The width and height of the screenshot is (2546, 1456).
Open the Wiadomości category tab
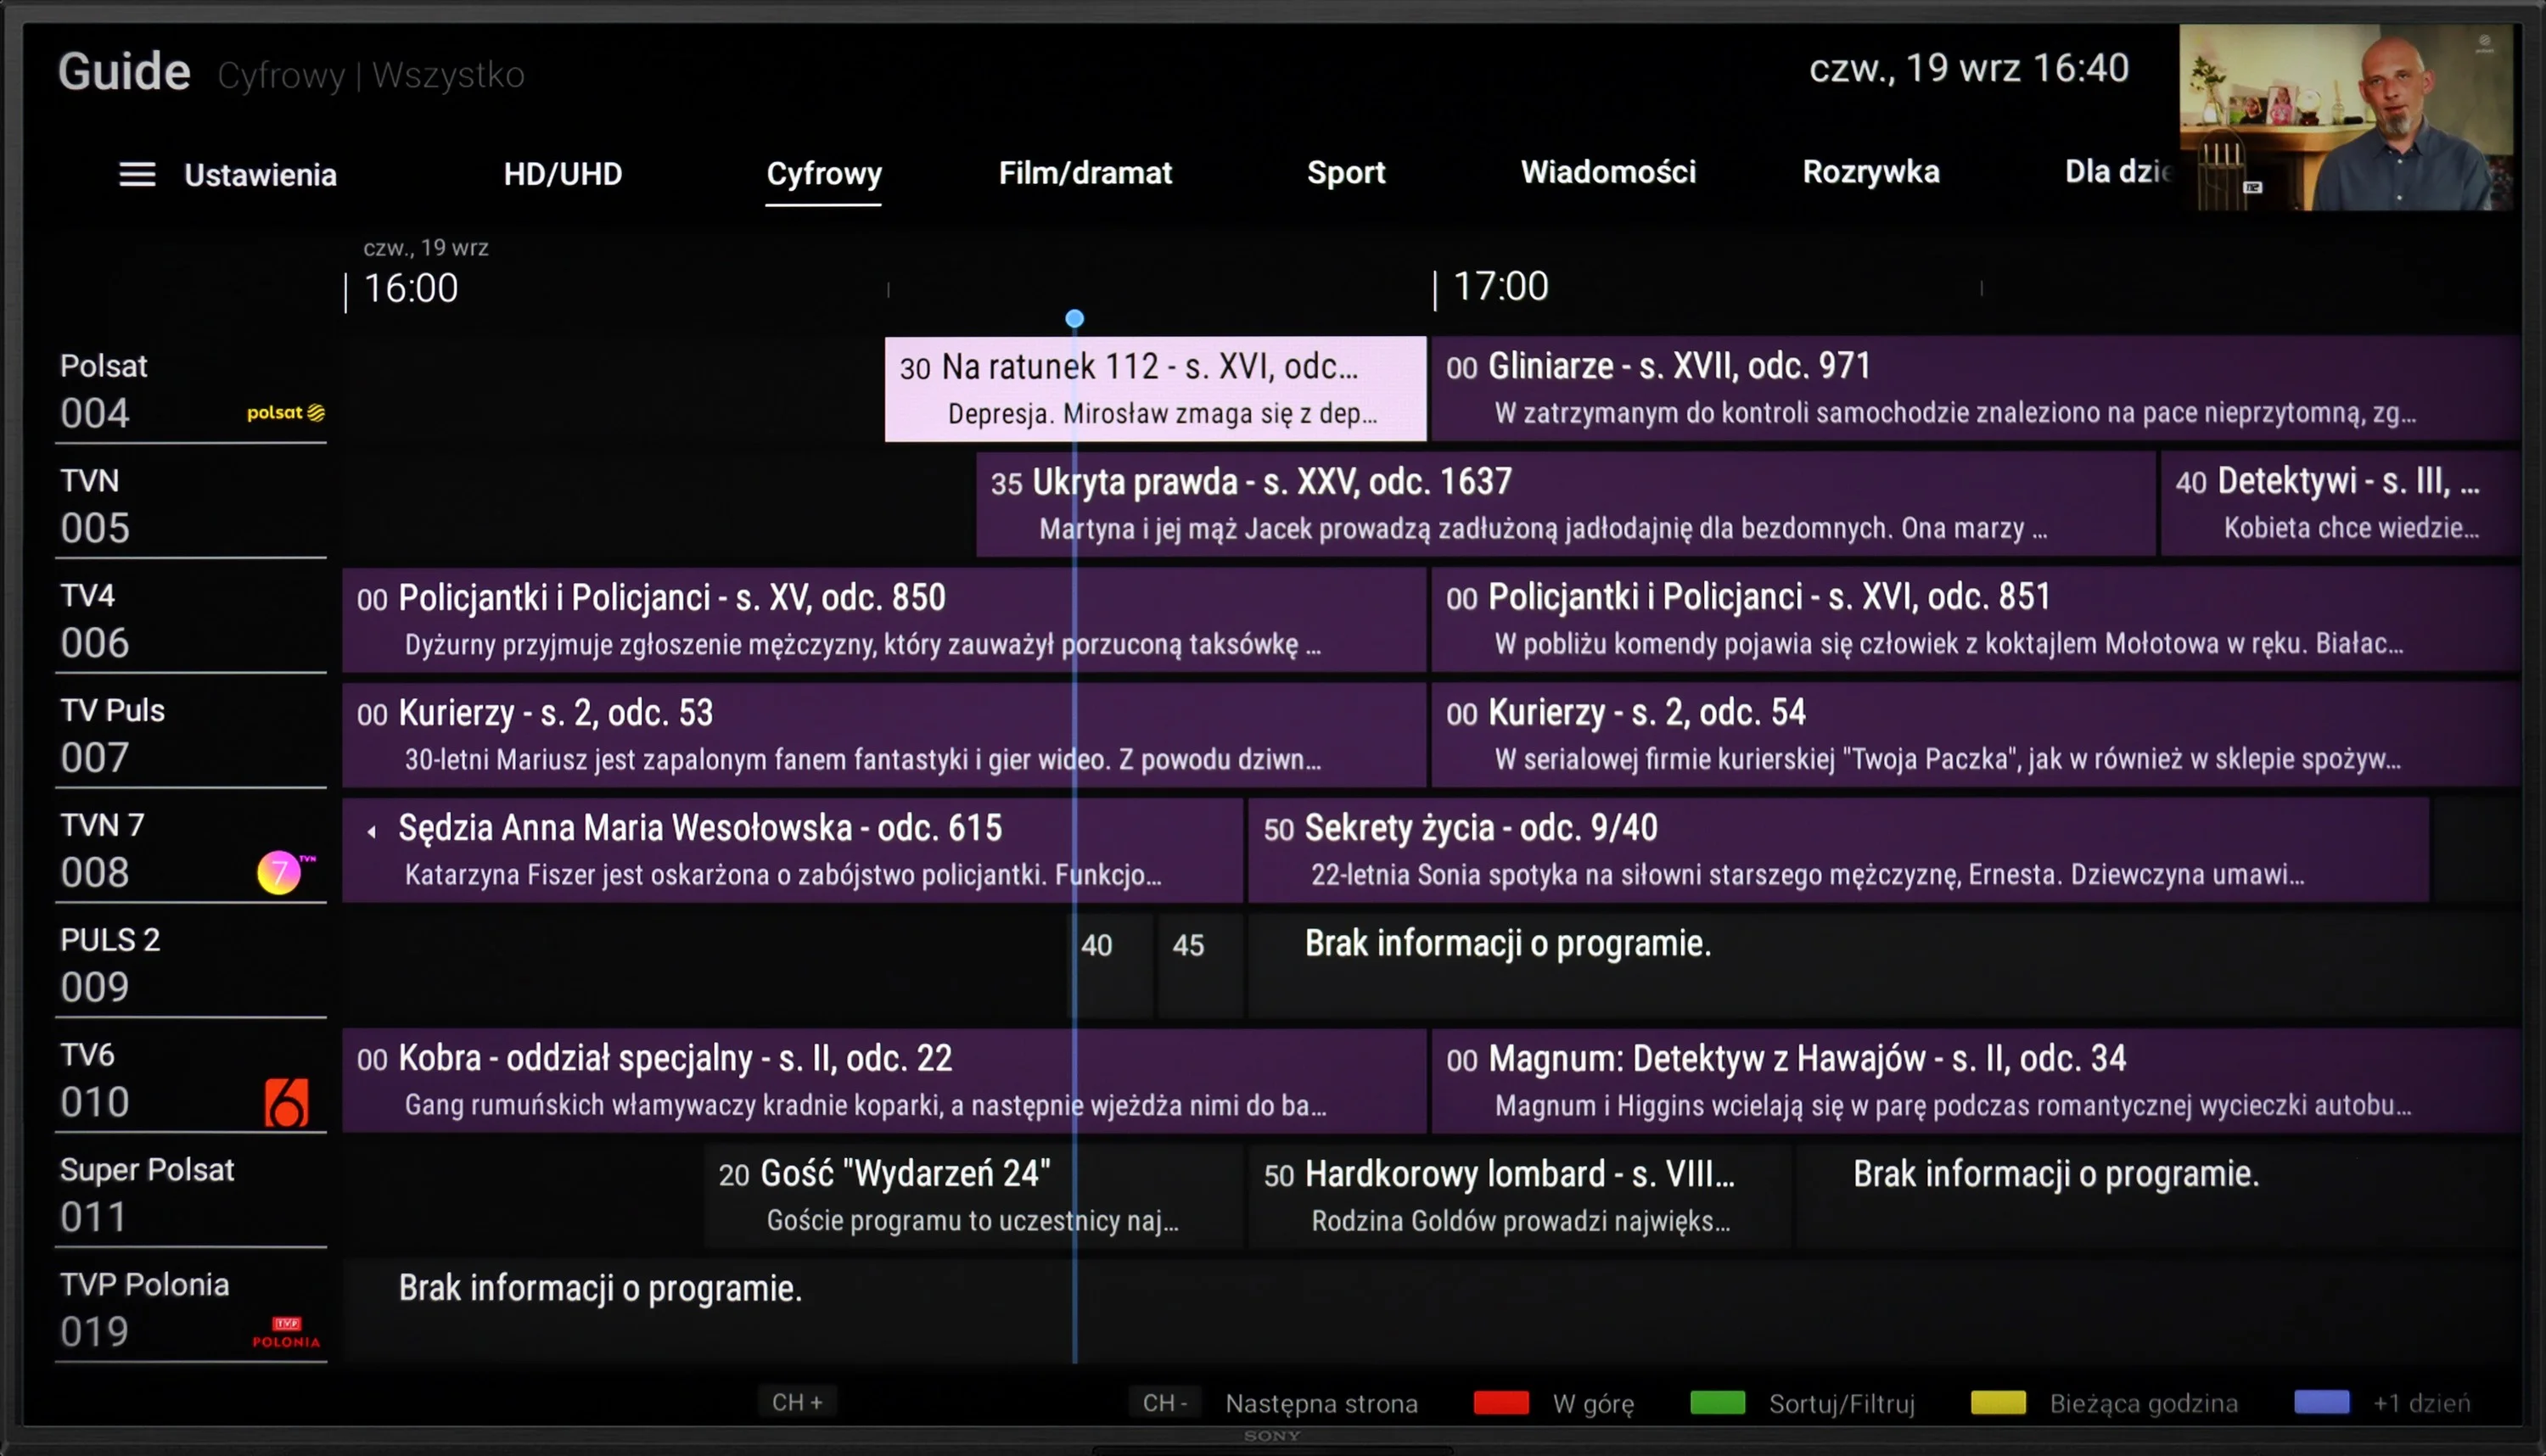tap(1608, 172)
